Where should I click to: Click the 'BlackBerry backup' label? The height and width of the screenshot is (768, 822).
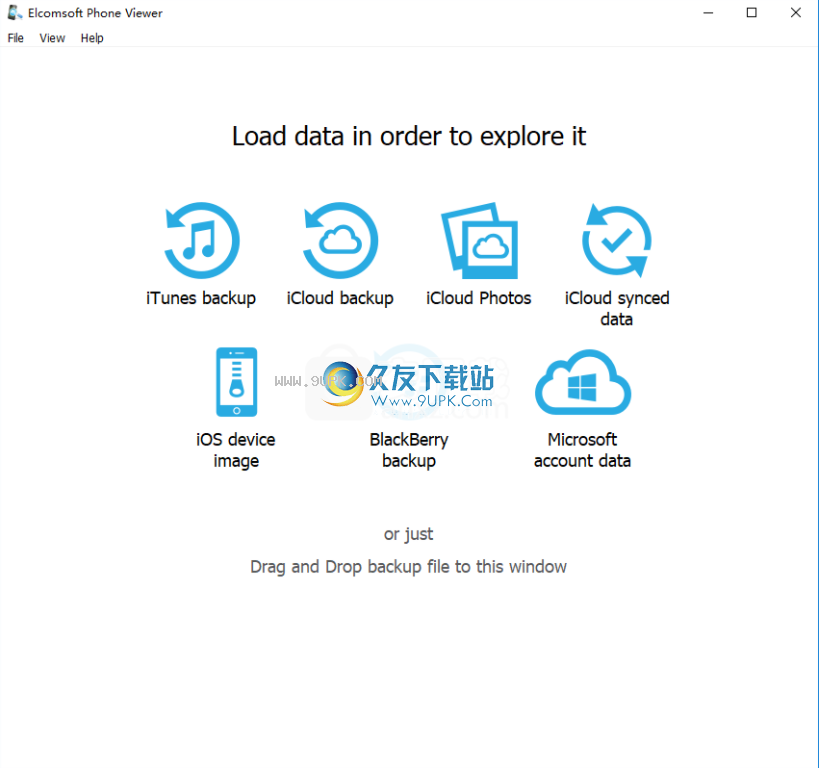click(x=409, y=450)
